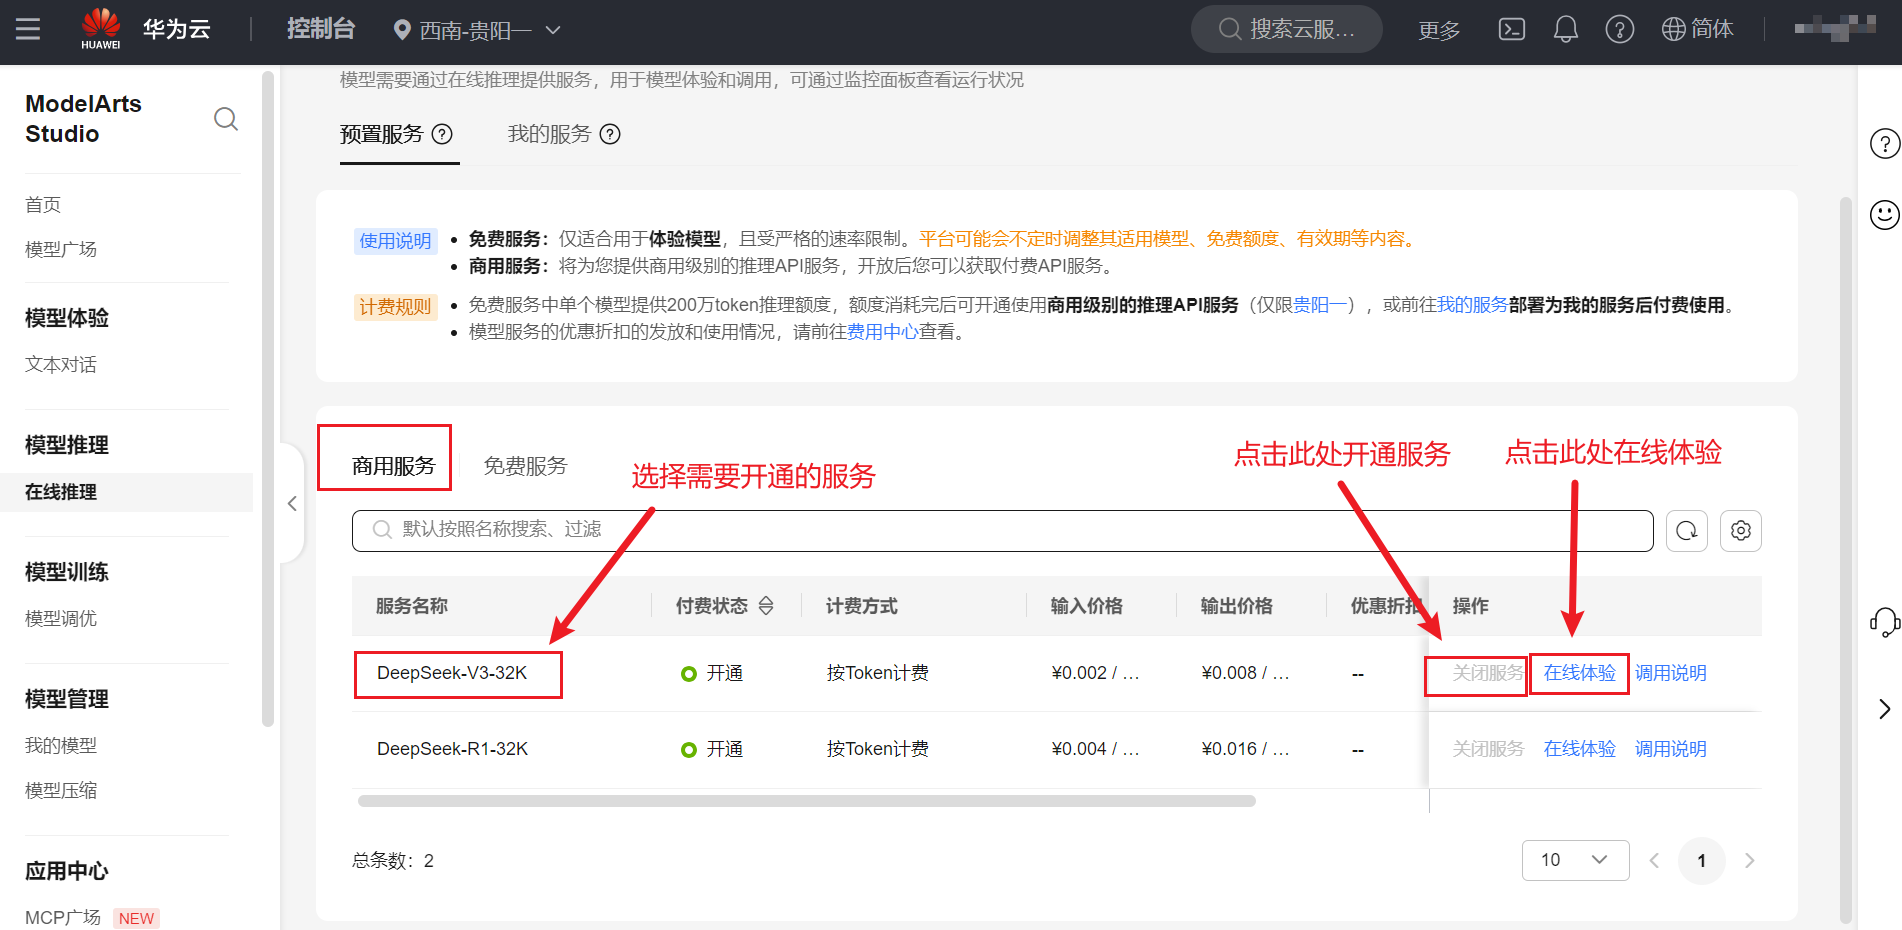Screen dimensions: 1902x930
Task: Open the notifications bell
Action: (1566, 29)
